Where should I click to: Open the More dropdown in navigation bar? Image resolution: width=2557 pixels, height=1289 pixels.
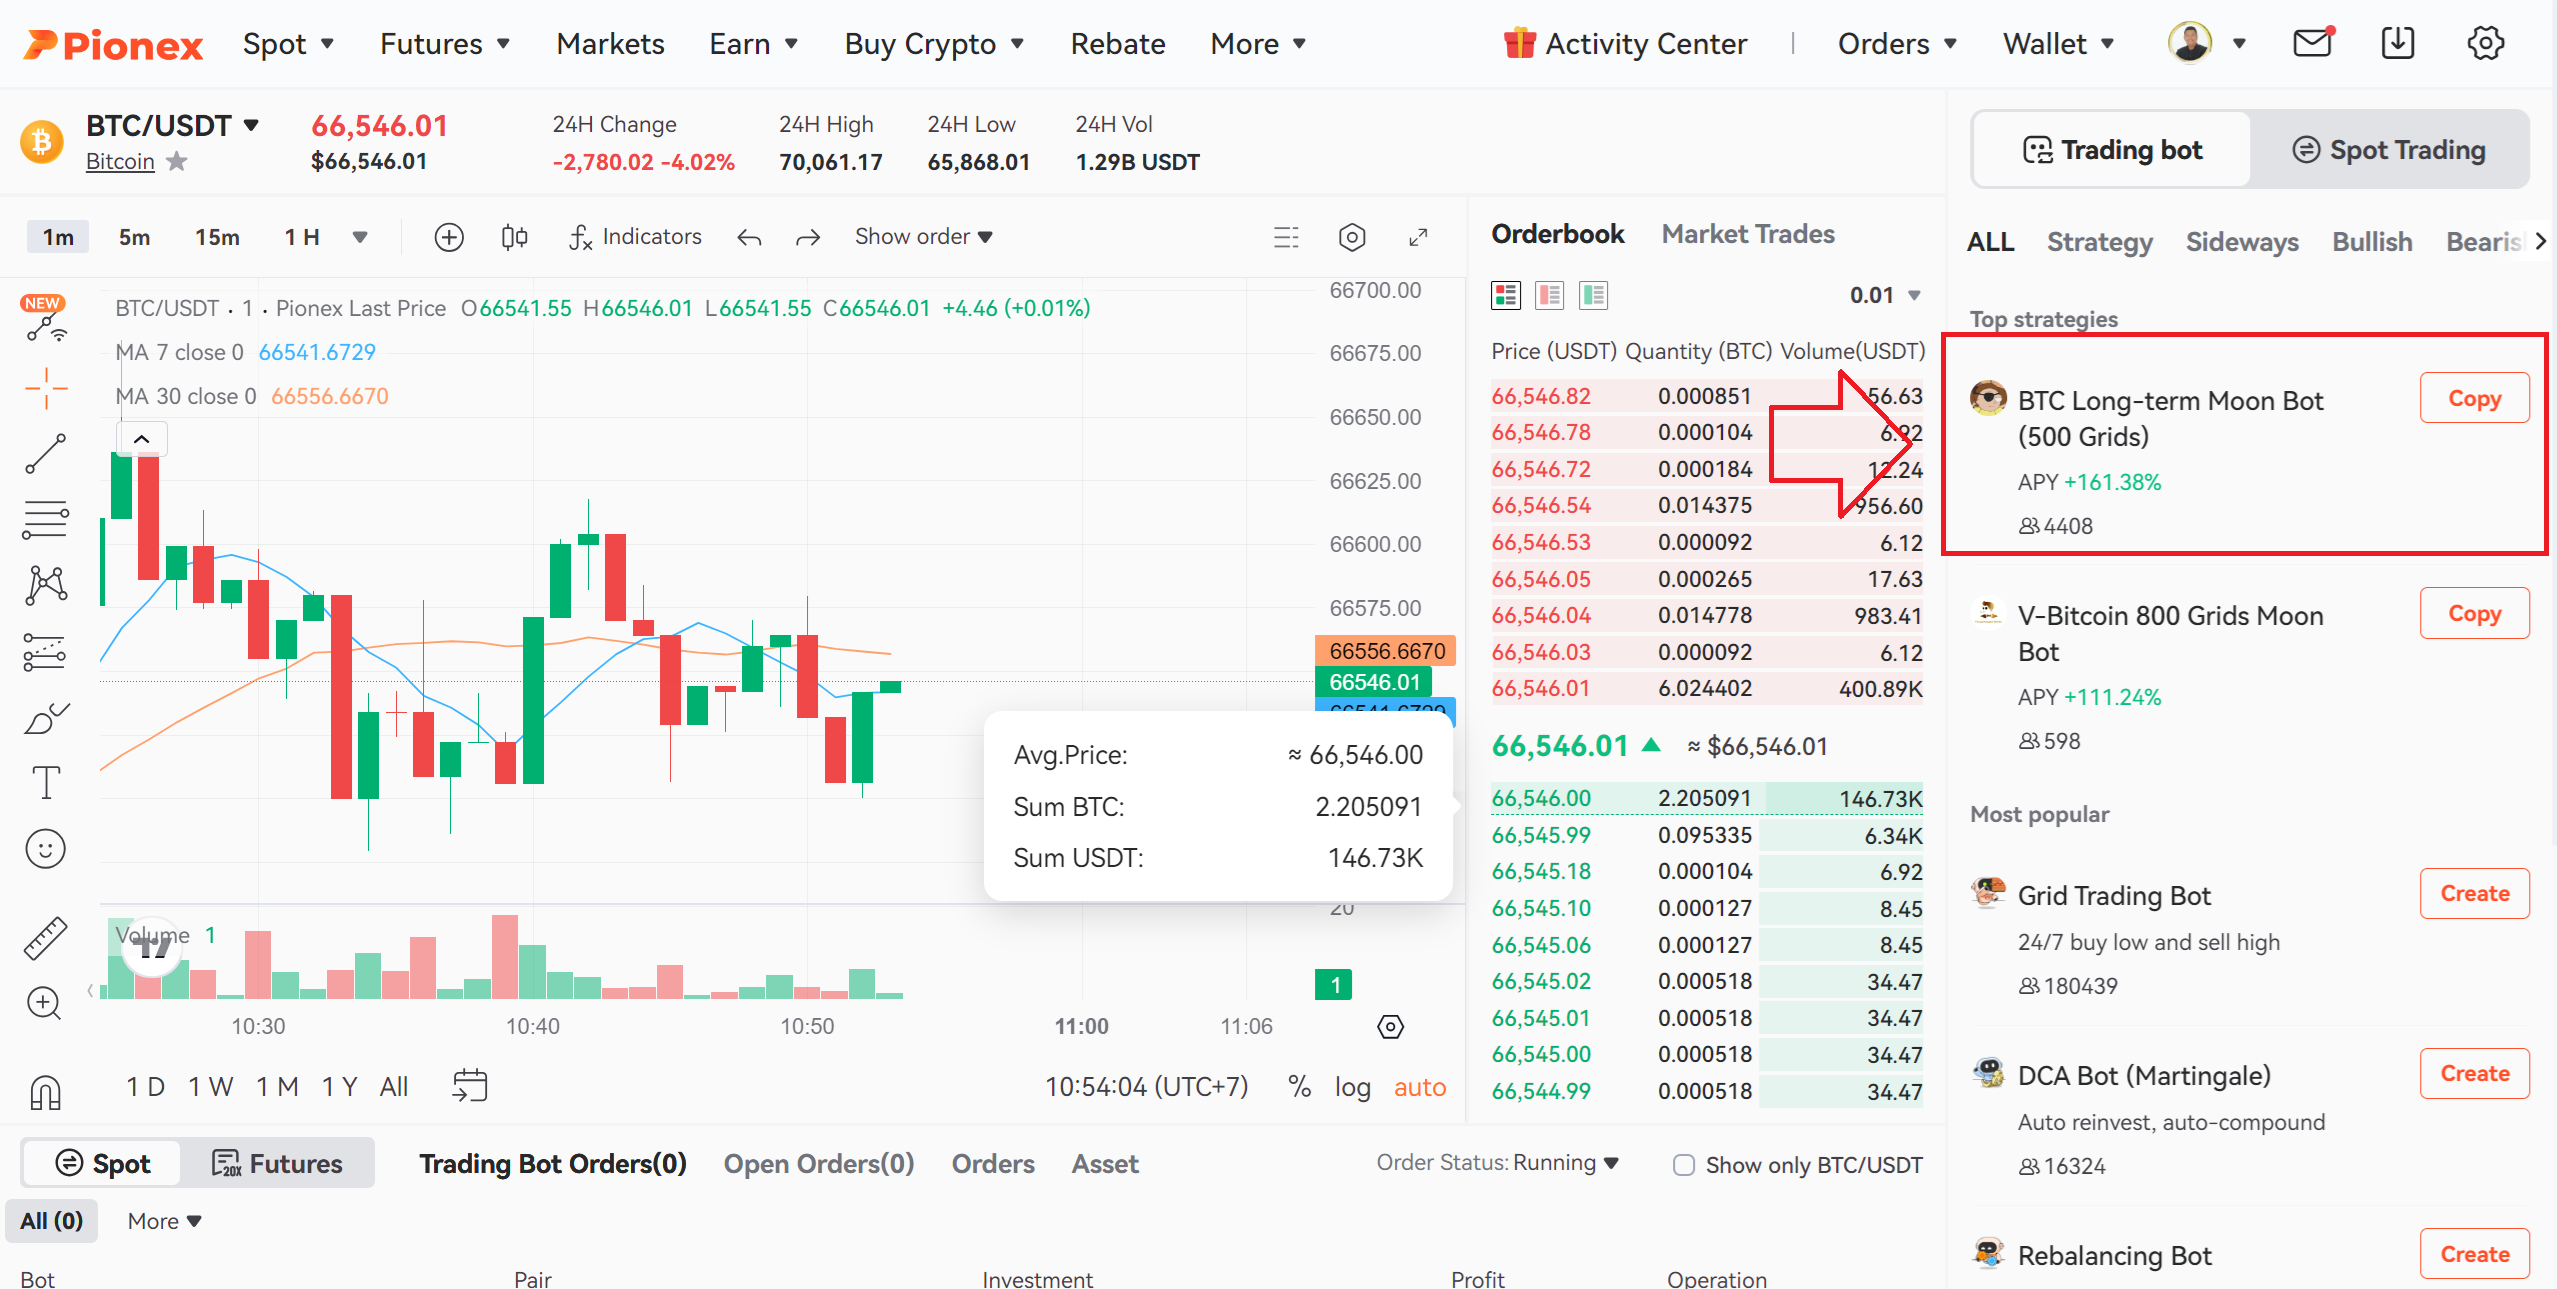coord(1258,44)
